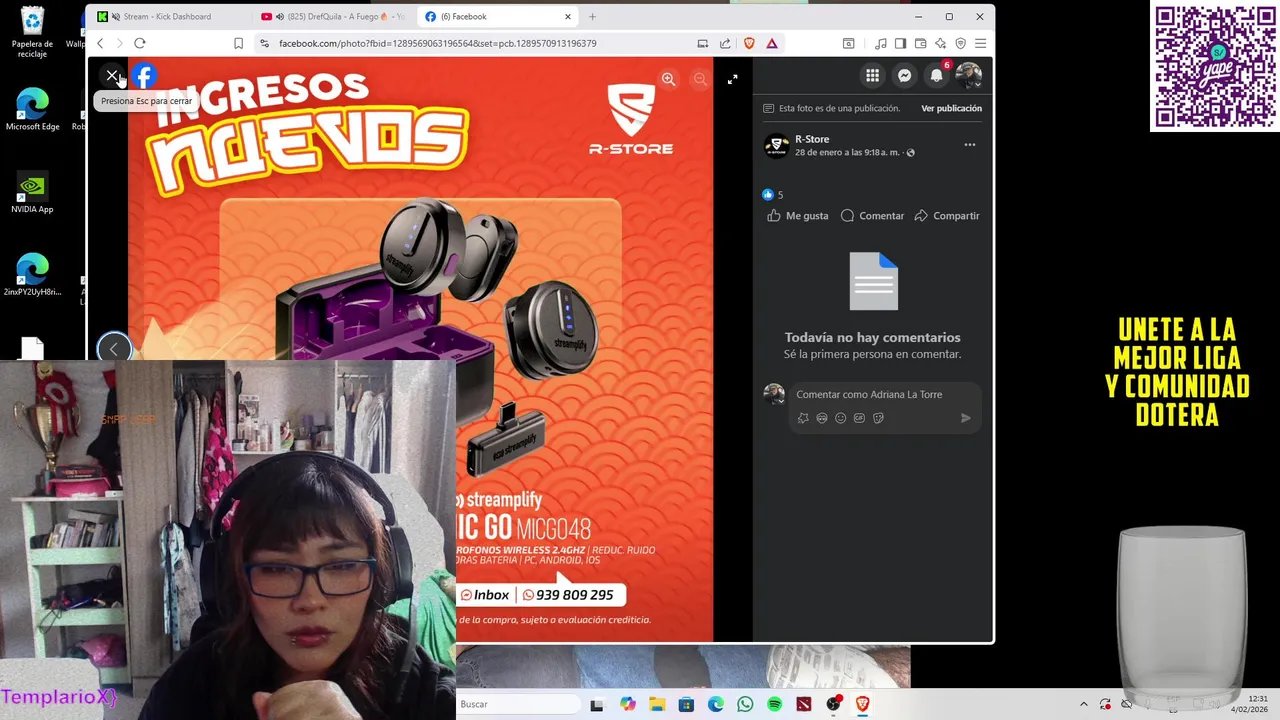Open Messenger chats
The image size is (1280, 720).
[x=904, y=75]
